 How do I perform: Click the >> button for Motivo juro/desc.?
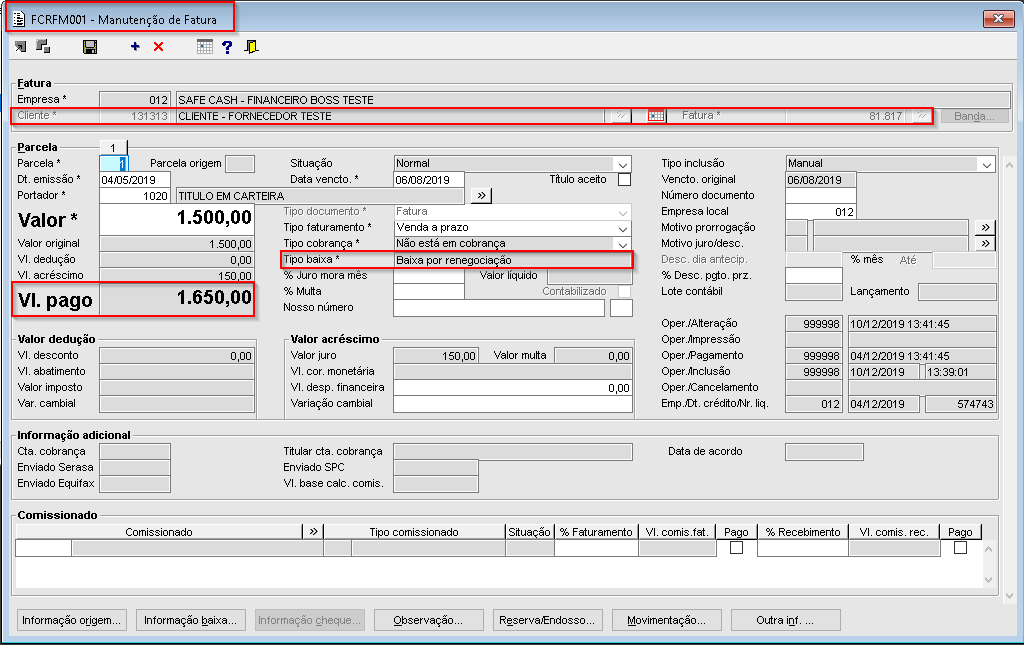coord(985,244)
